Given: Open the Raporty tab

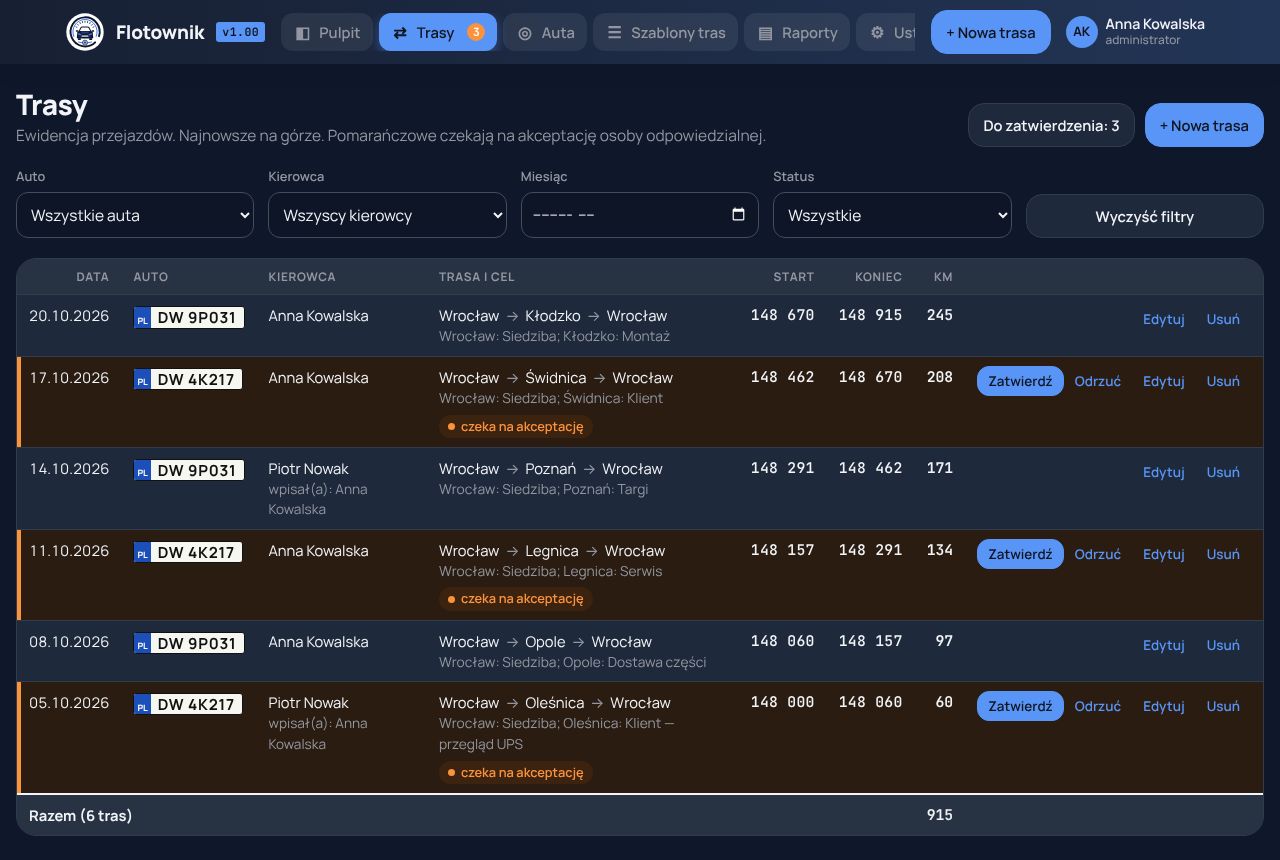Looking at the screenshot, I should coord(797,32).
